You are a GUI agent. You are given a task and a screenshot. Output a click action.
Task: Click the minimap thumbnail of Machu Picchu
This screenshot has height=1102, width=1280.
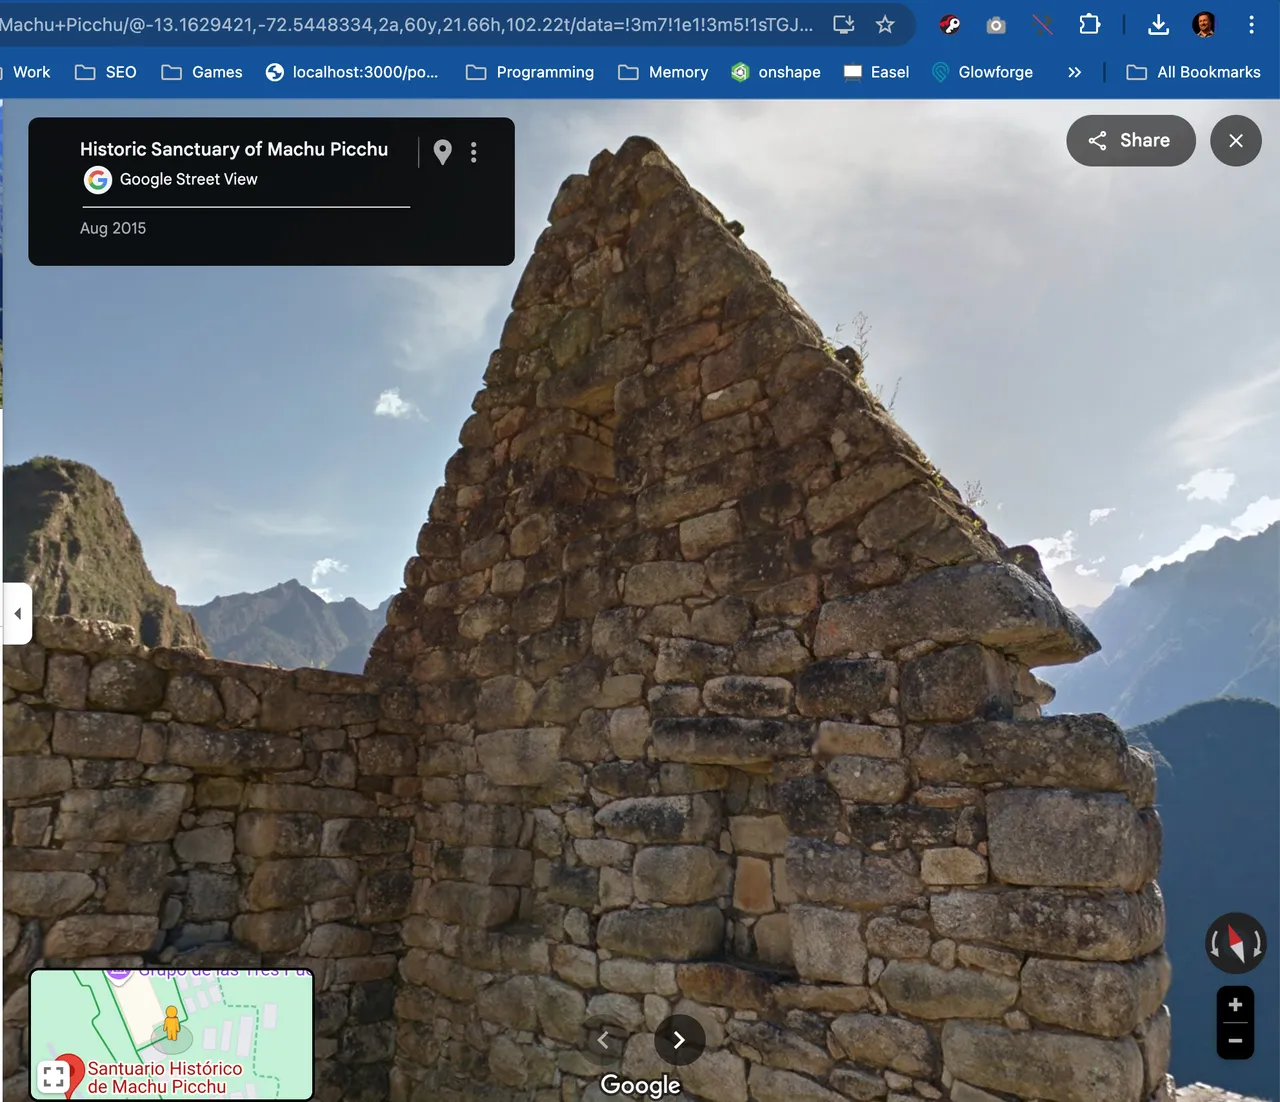[172, 1034]
